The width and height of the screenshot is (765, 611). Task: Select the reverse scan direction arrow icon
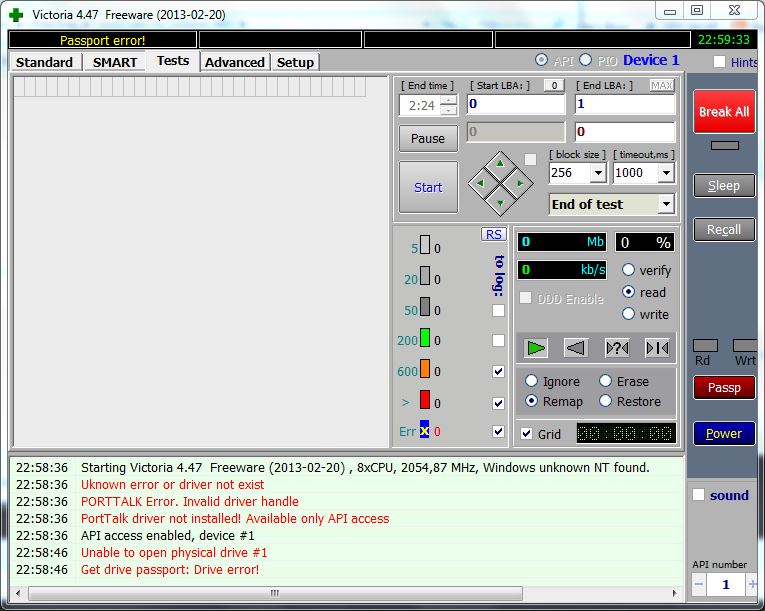tap(576, 348)
